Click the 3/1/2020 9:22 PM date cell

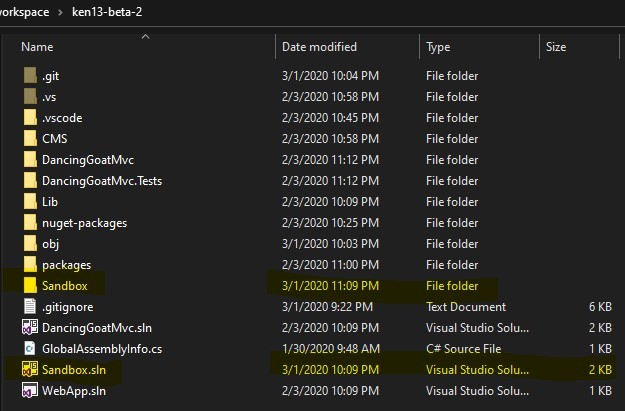coord(327,307)
